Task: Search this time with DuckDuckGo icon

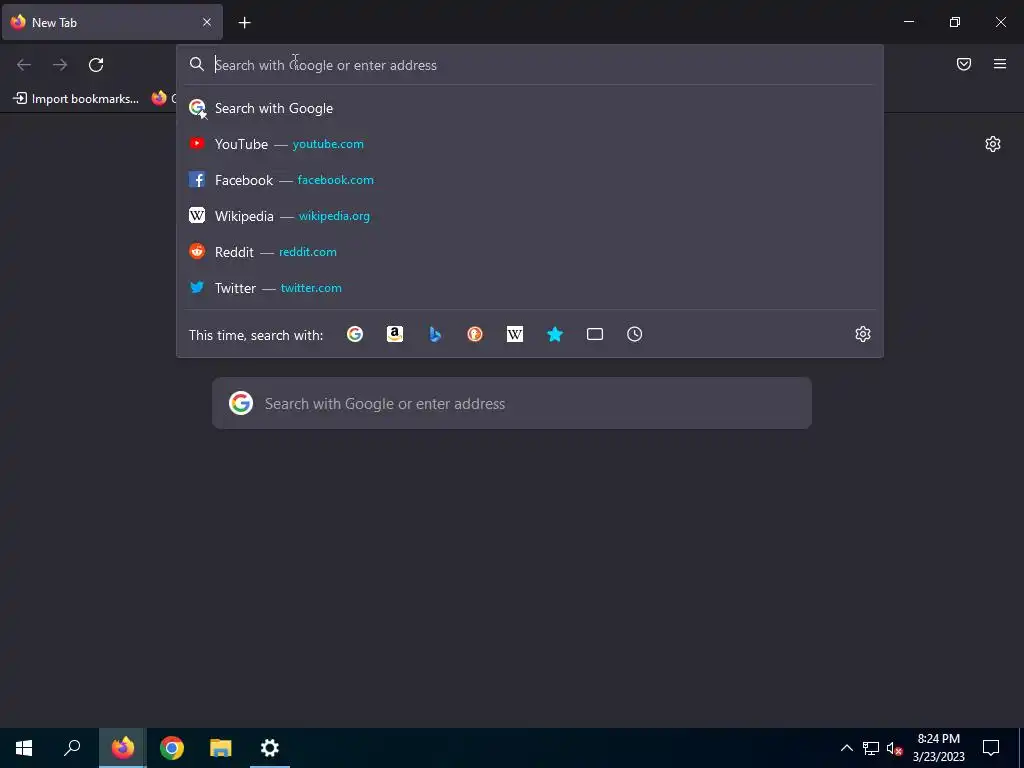Action: point(475,334)
